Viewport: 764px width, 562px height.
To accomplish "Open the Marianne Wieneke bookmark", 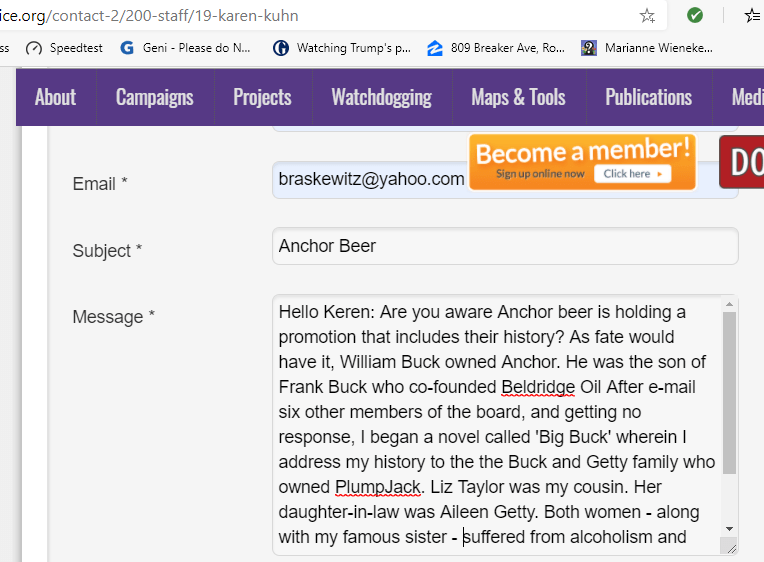I will [x=647, y=48].
